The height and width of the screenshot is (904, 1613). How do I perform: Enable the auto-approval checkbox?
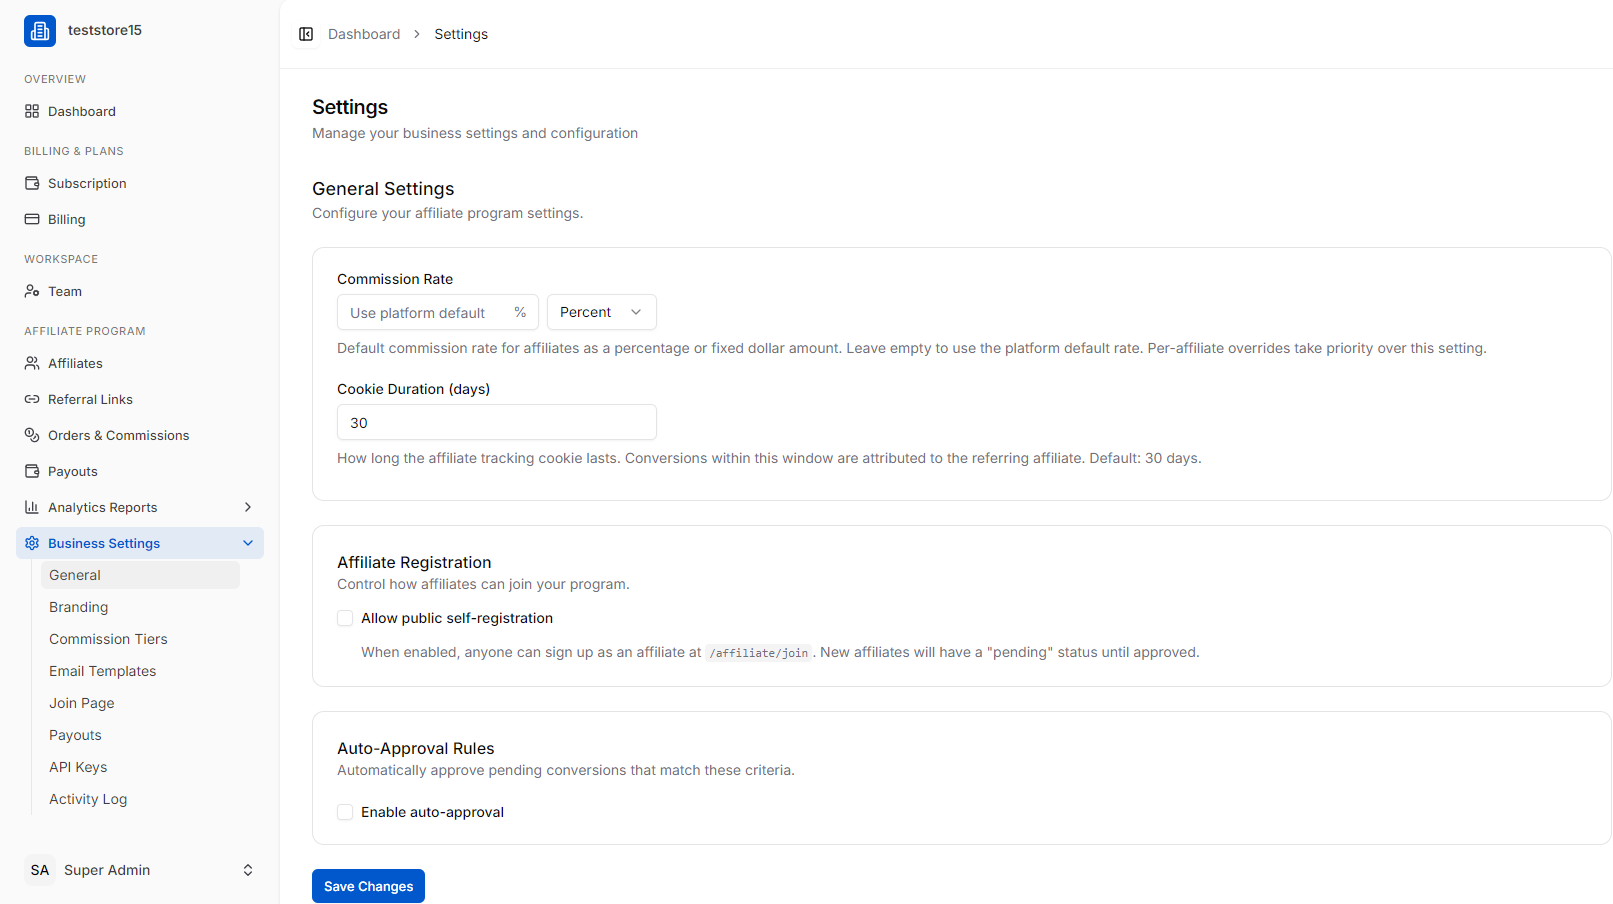point(345,812)
